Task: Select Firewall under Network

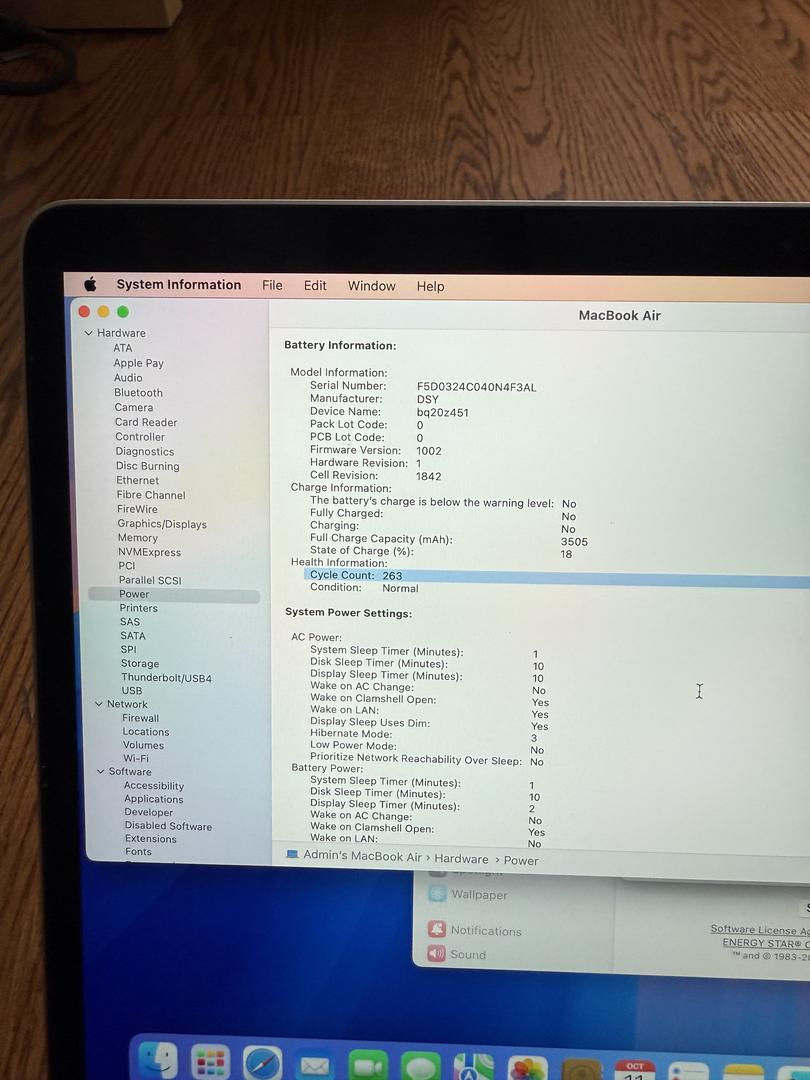Action: coord(141,718)
